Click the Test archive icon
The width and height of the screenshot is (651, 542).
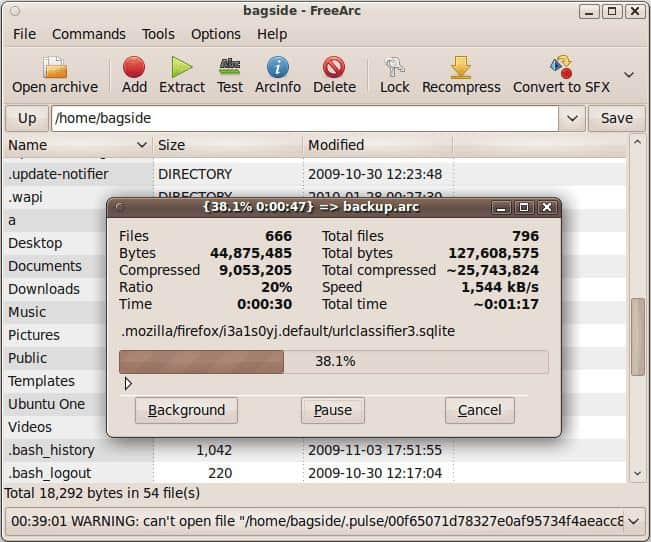pos(230,67)
